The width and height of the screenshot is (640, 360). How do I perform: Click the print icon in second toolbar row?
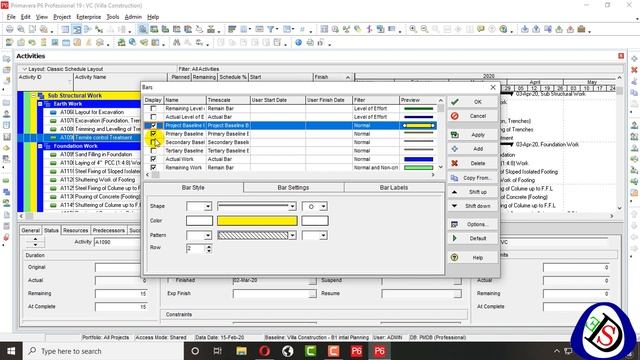tap(310, 42)
